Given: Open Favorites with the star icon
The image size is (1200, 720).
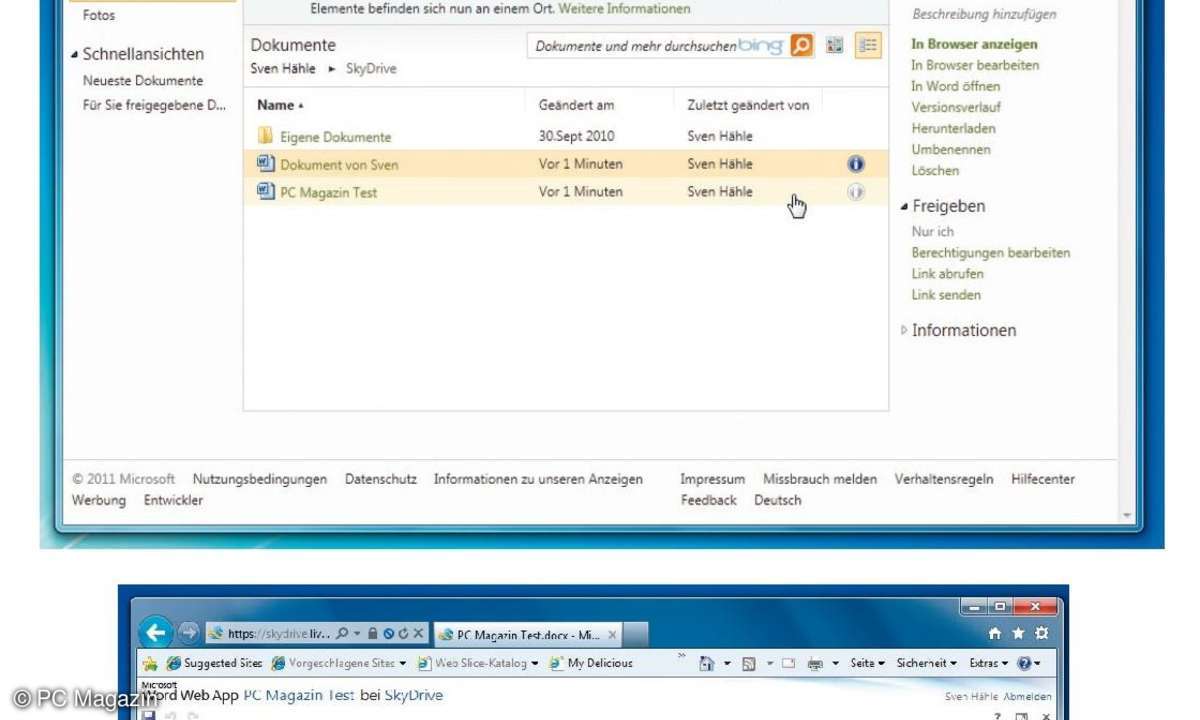Looking at the screenshot, I should click(x=1018, y=633).
